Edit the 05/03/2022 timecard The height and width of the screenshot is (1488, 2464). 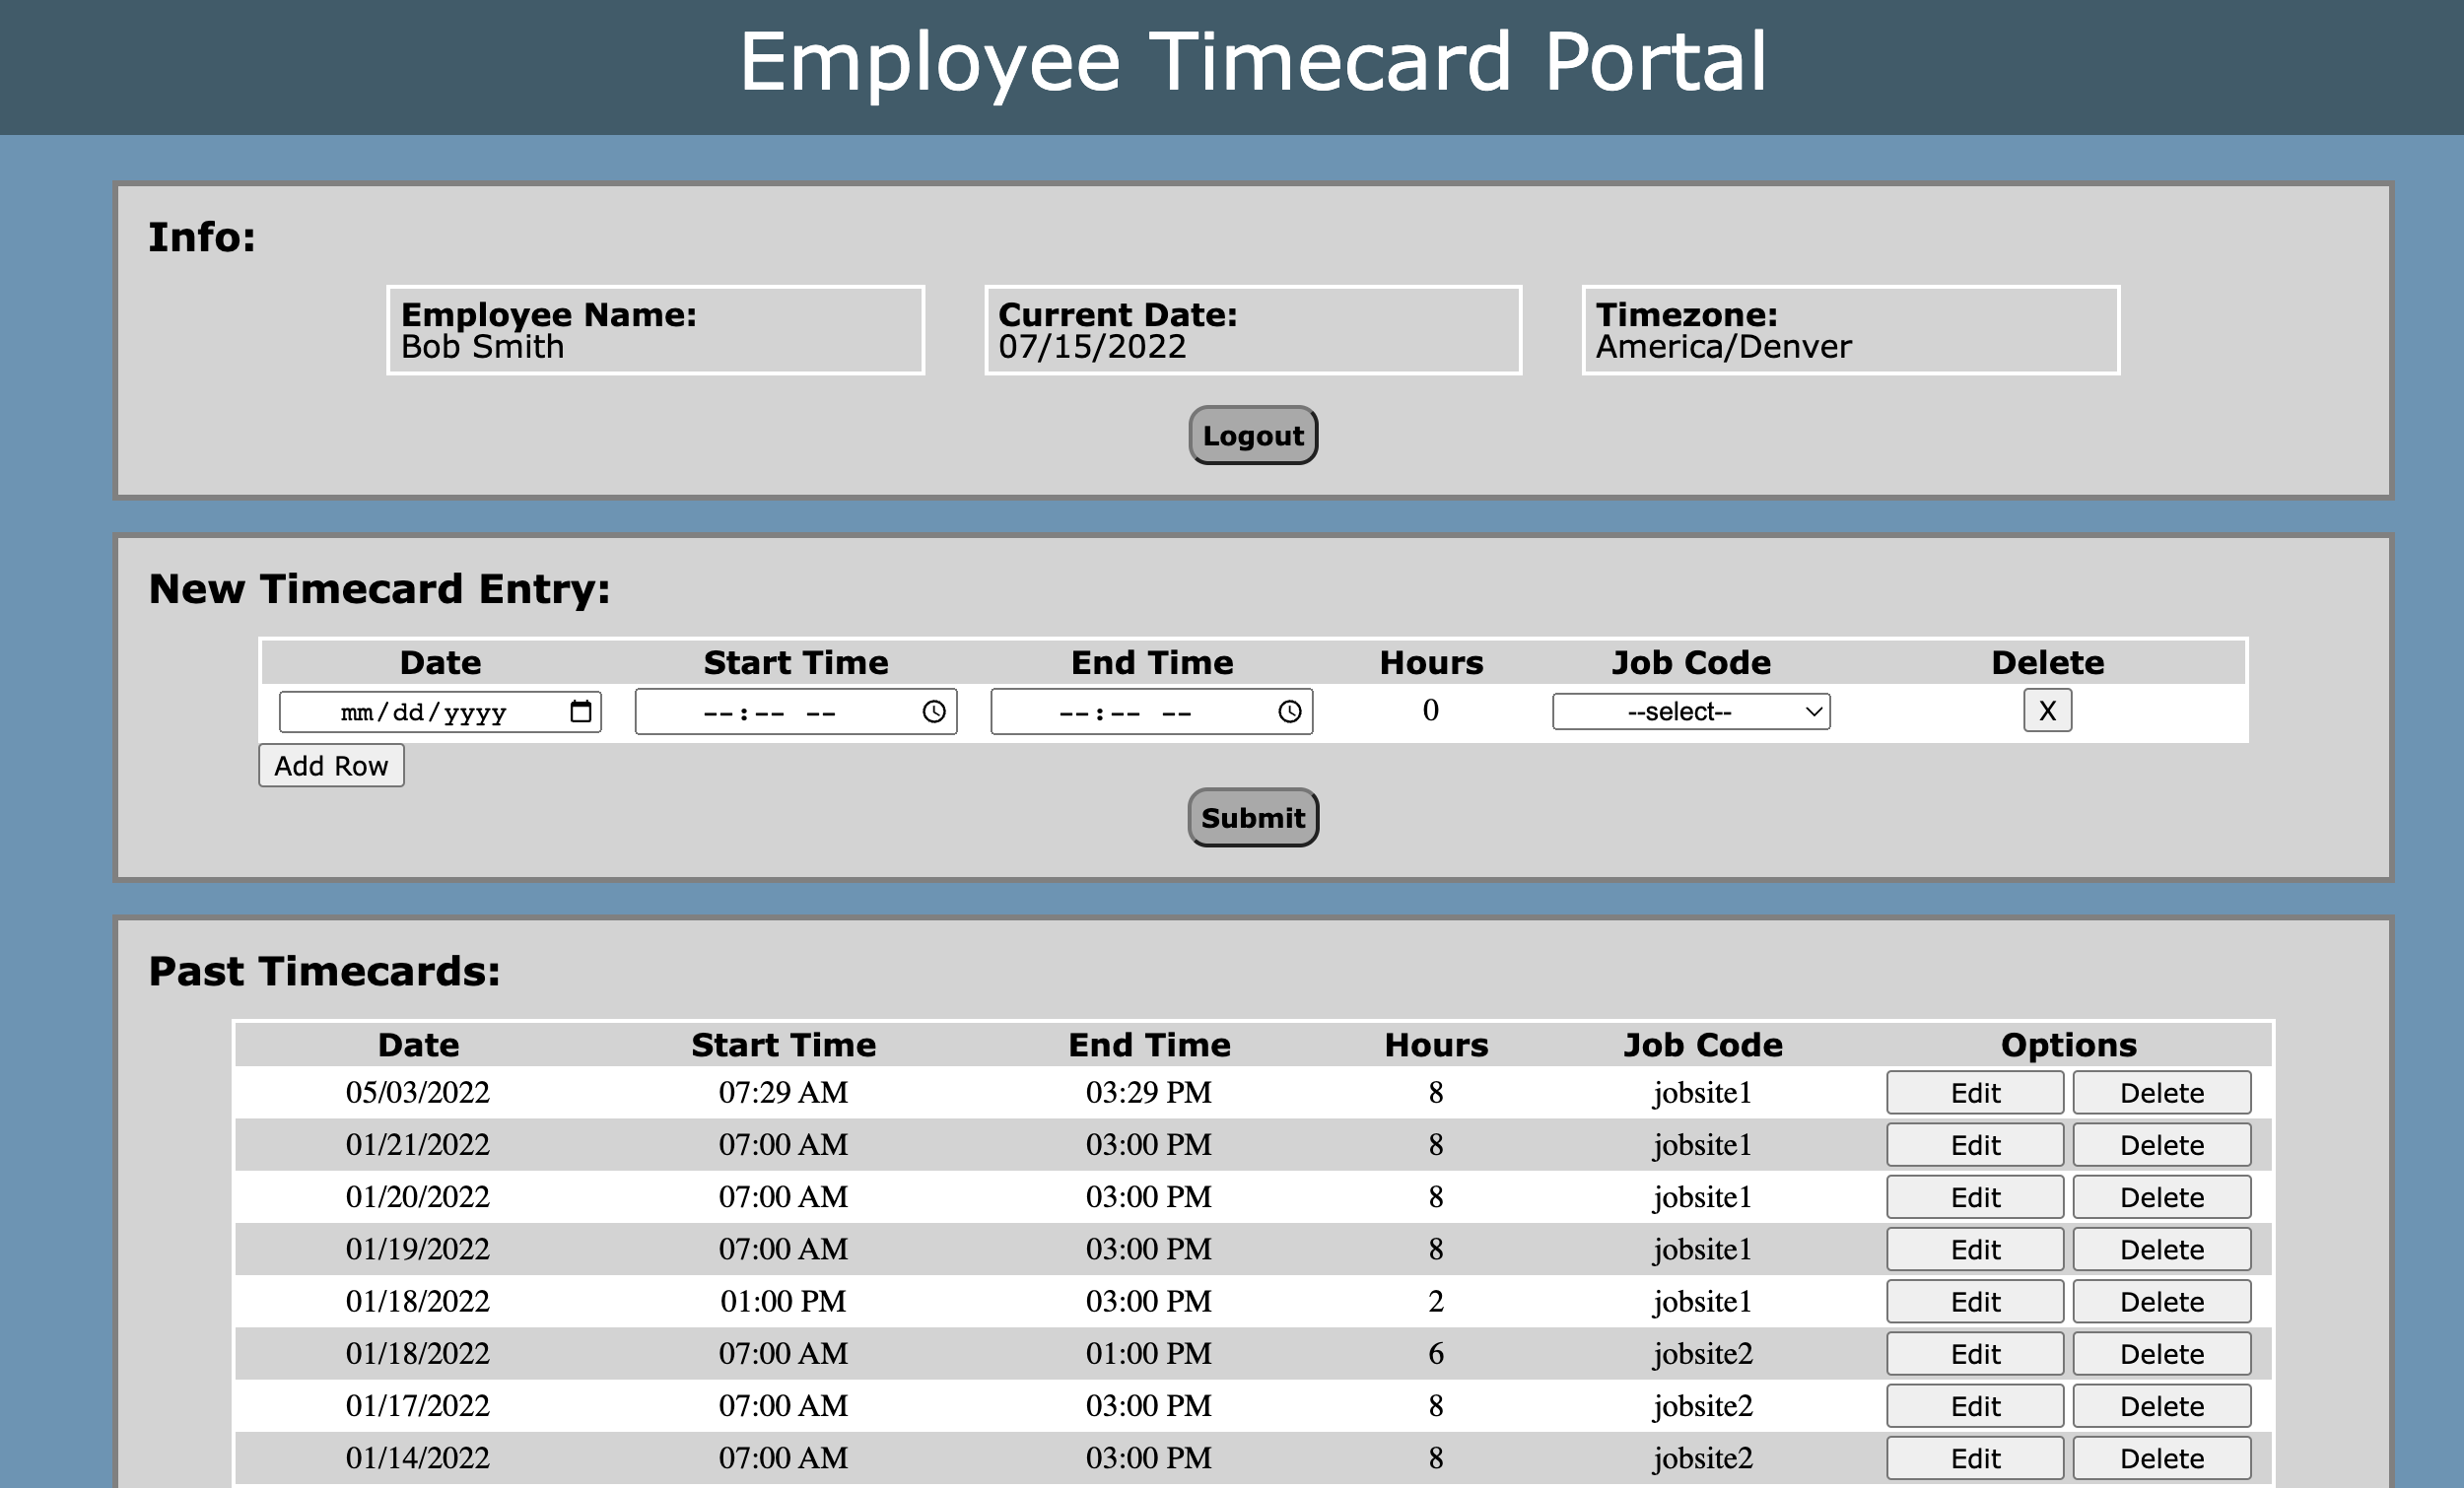coord(1975,1092)
